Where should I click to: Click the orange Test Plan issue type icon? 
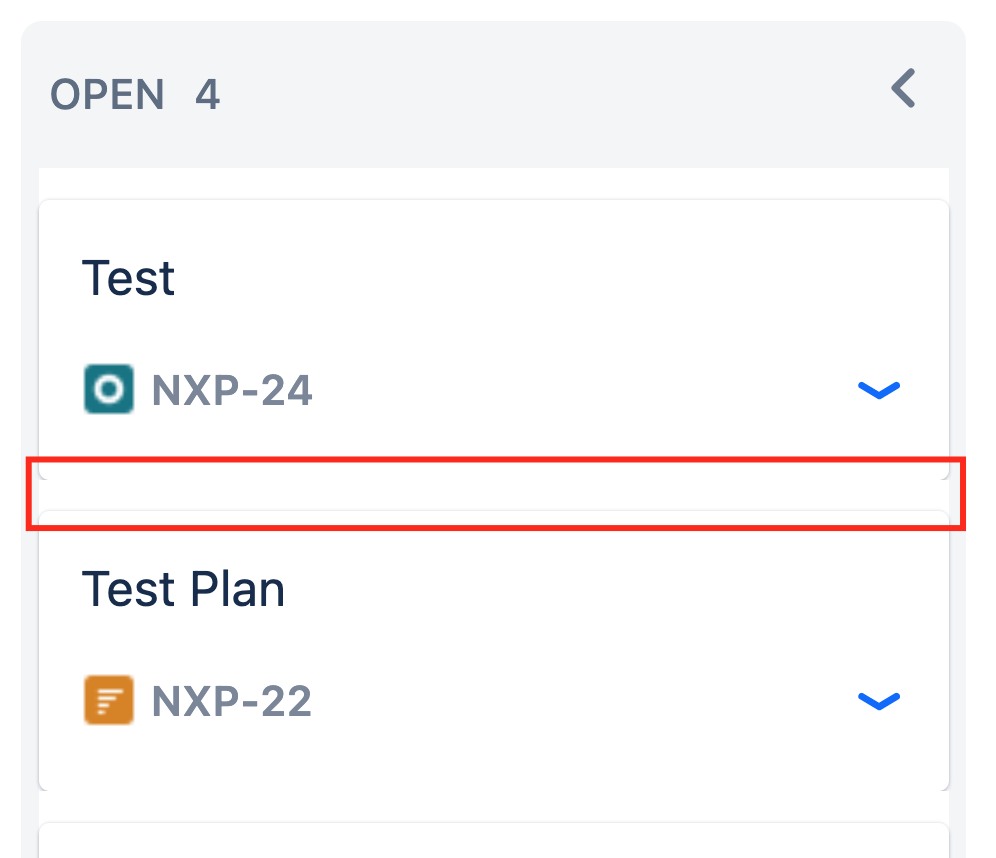[108, 701]
